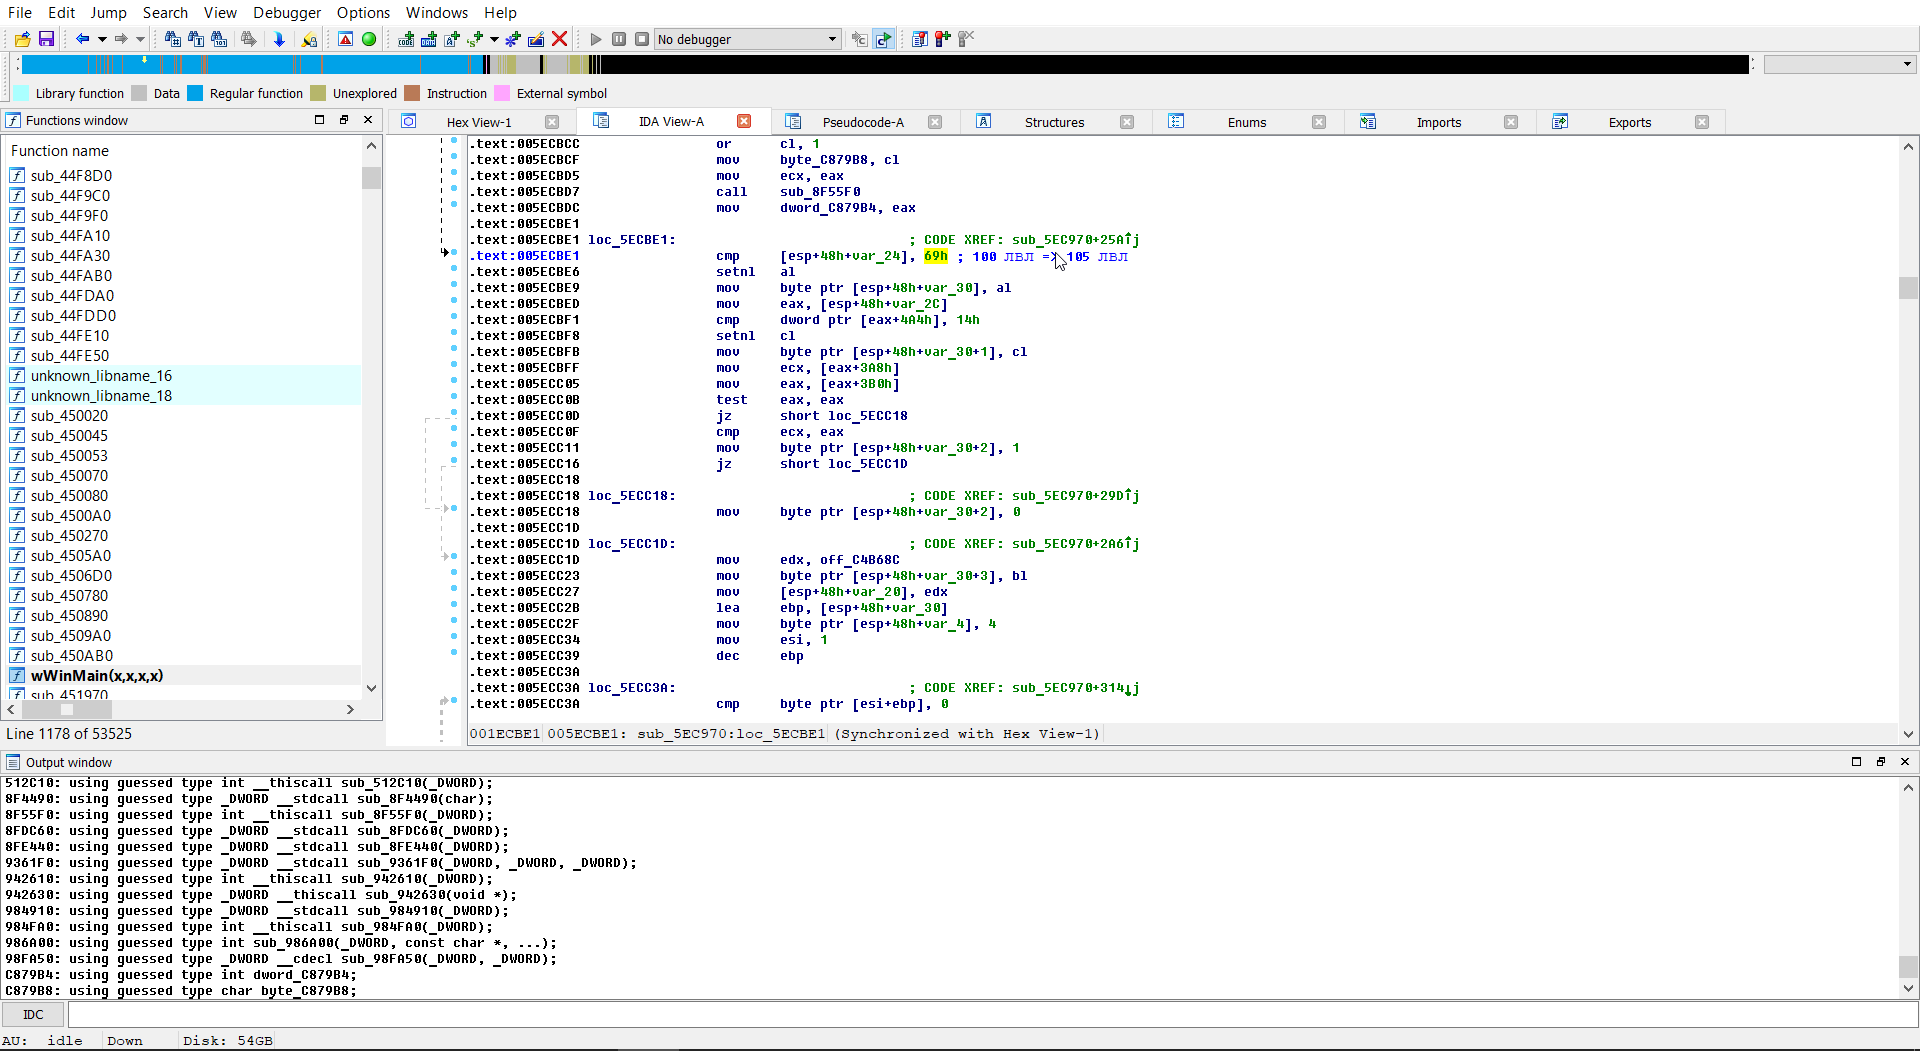
Task: Click the IDC button beside command line
Action: tap(33, 1014)
